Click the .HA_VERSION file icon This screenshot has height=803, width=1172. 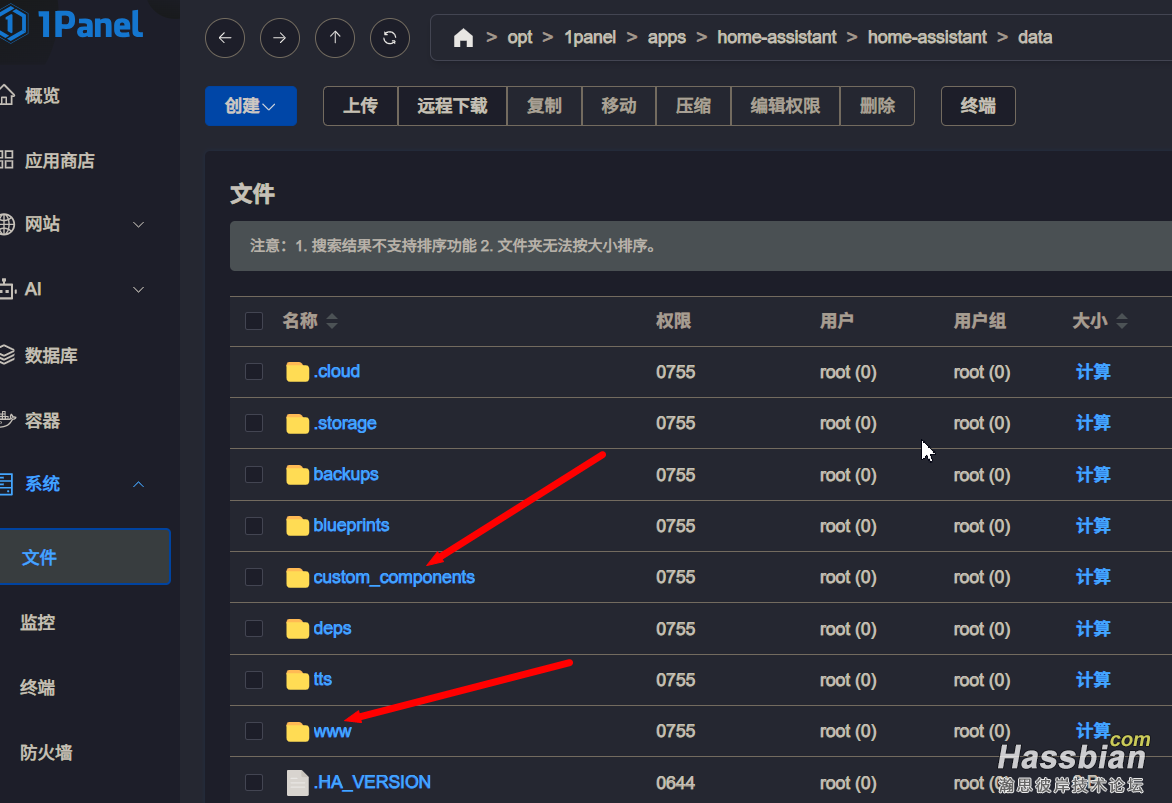297,783
